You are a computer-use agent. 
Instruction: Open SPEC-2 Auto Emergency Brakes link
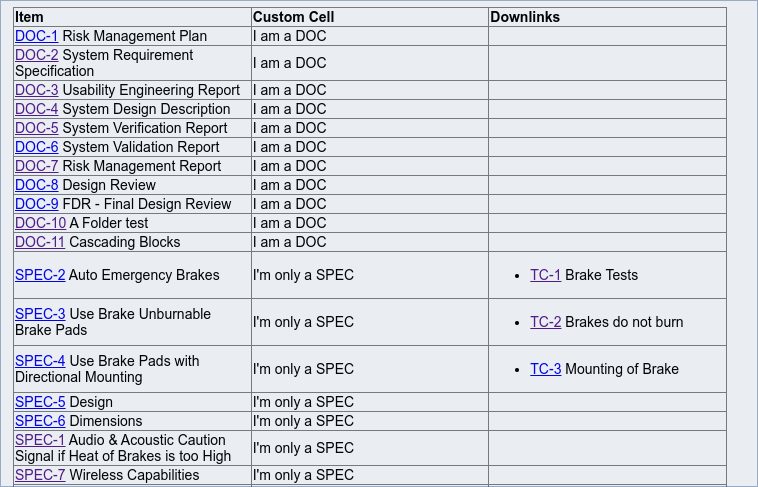coord(40,275)
